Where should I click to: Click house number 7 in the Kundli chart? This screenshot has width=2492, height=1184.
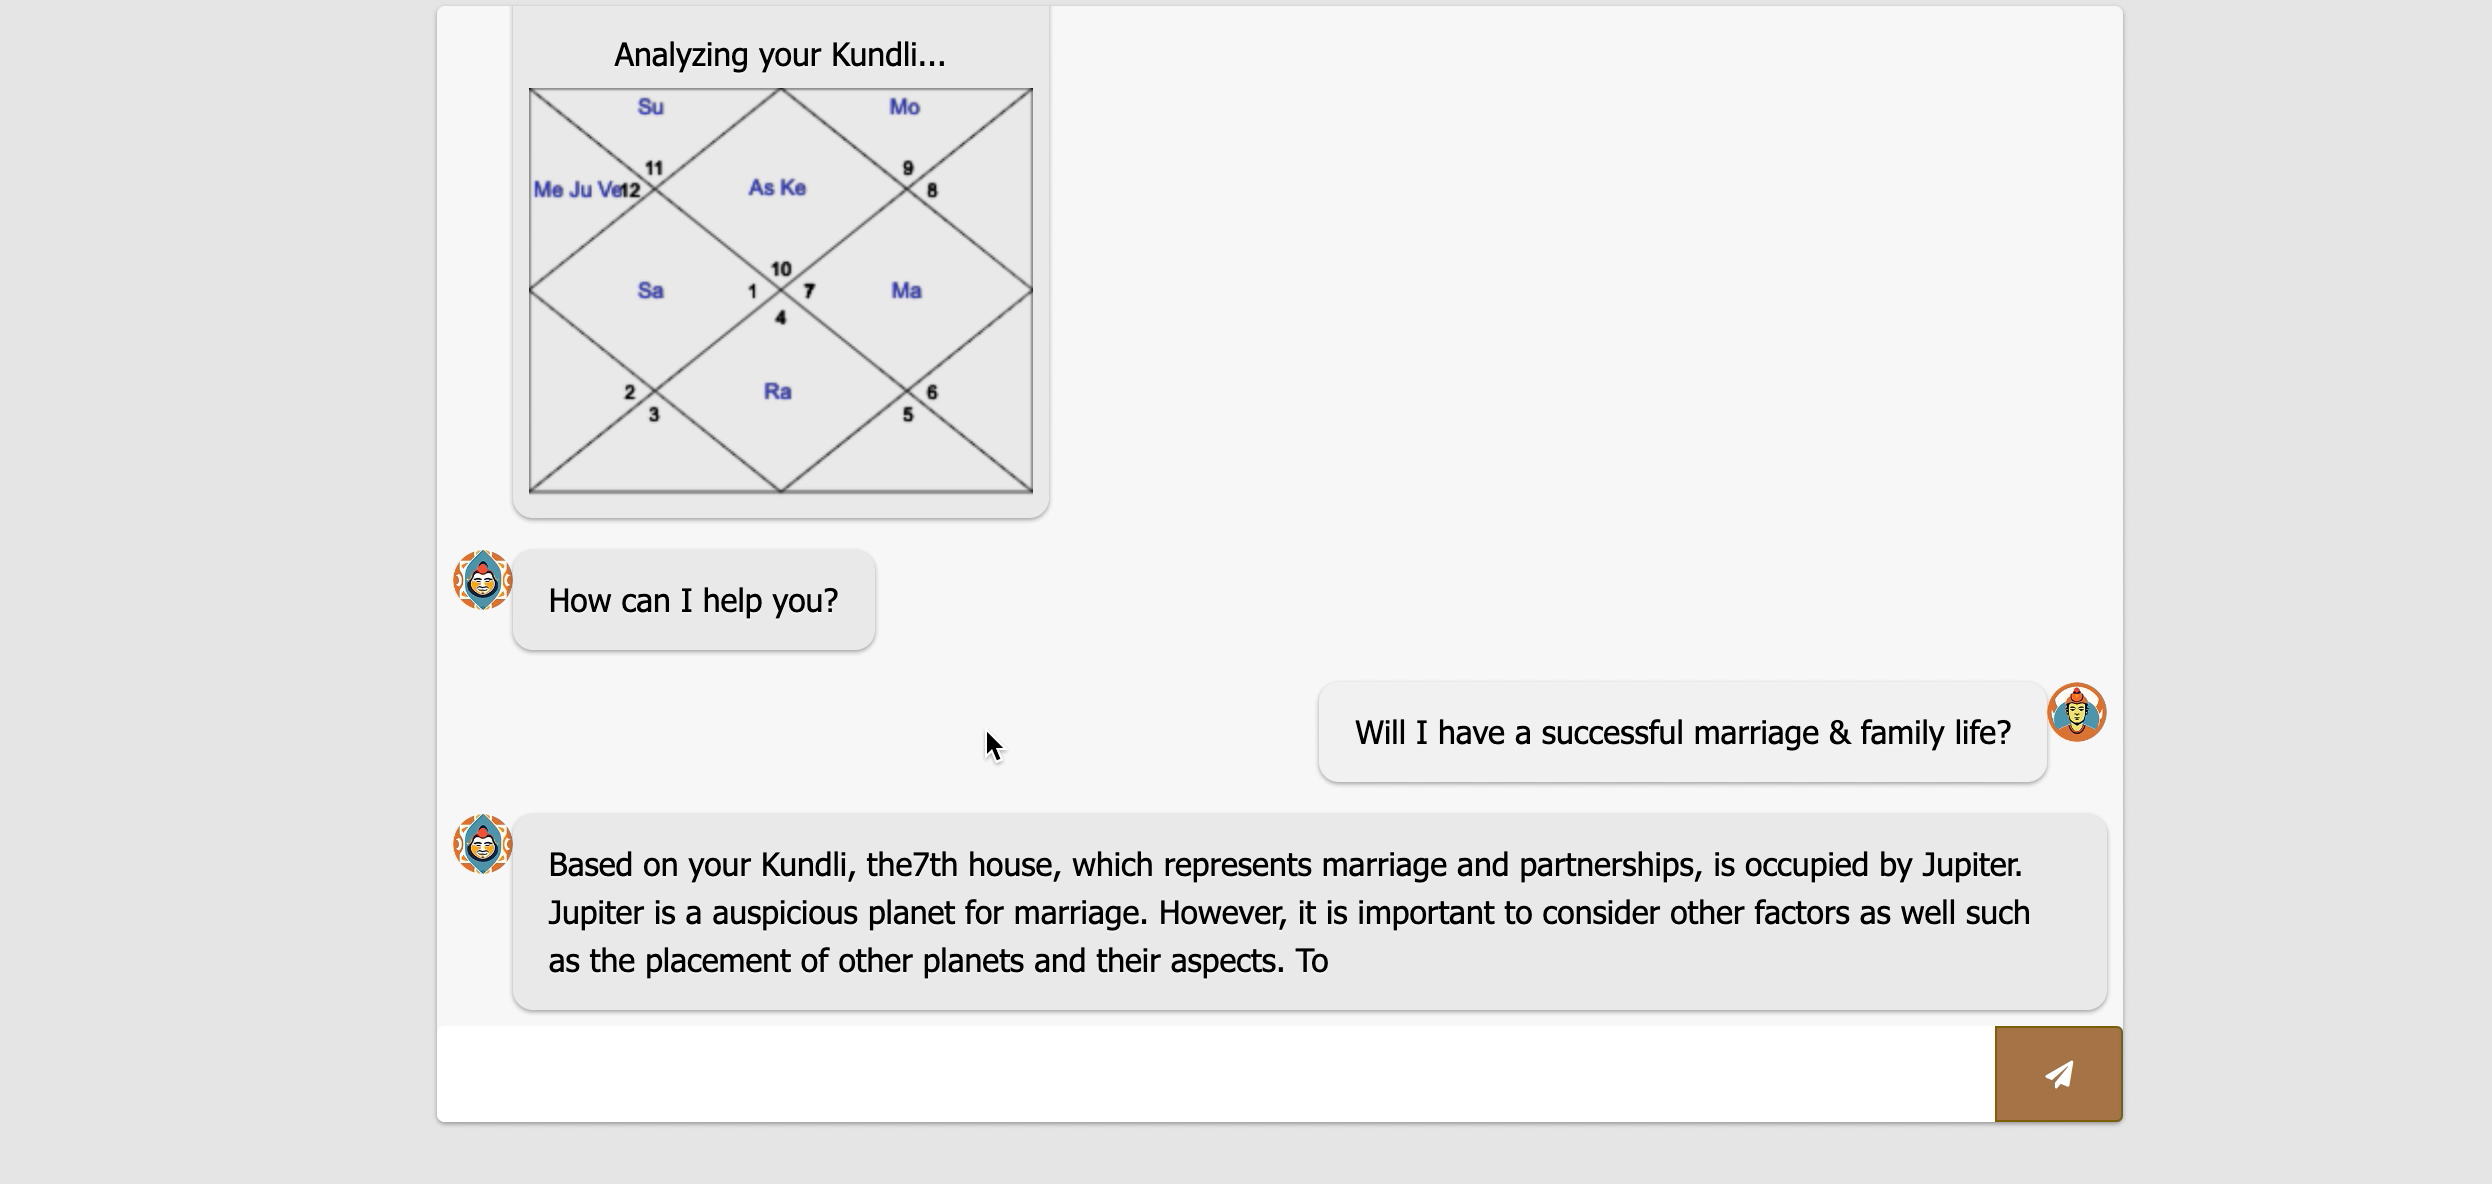[809, 291]
